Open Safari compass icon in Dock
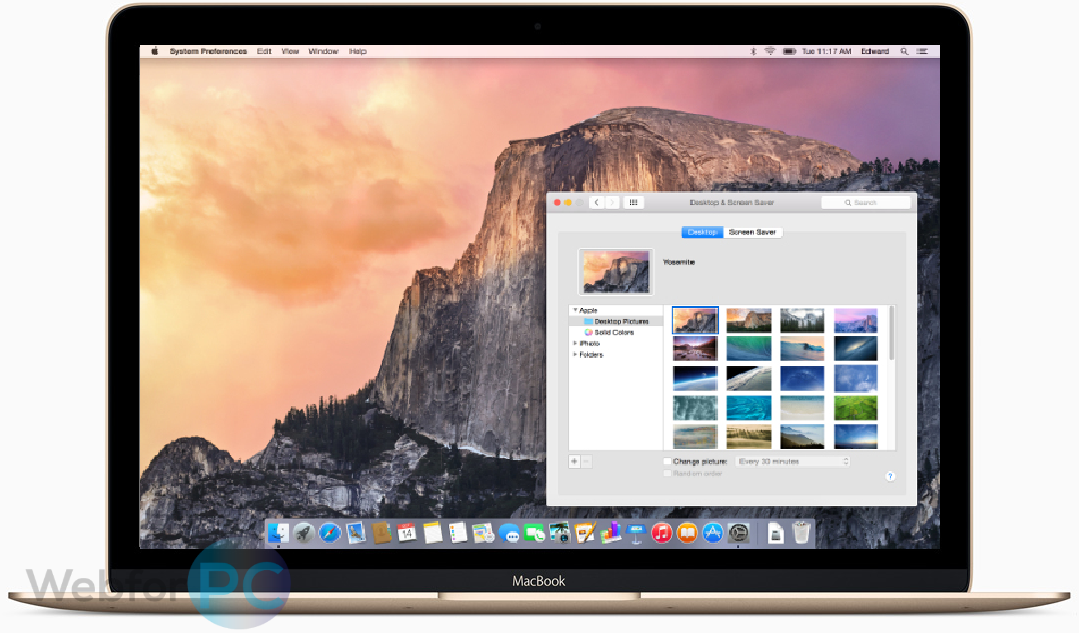The height and width of the screenshot is (633, 1079). pos(330,533)
